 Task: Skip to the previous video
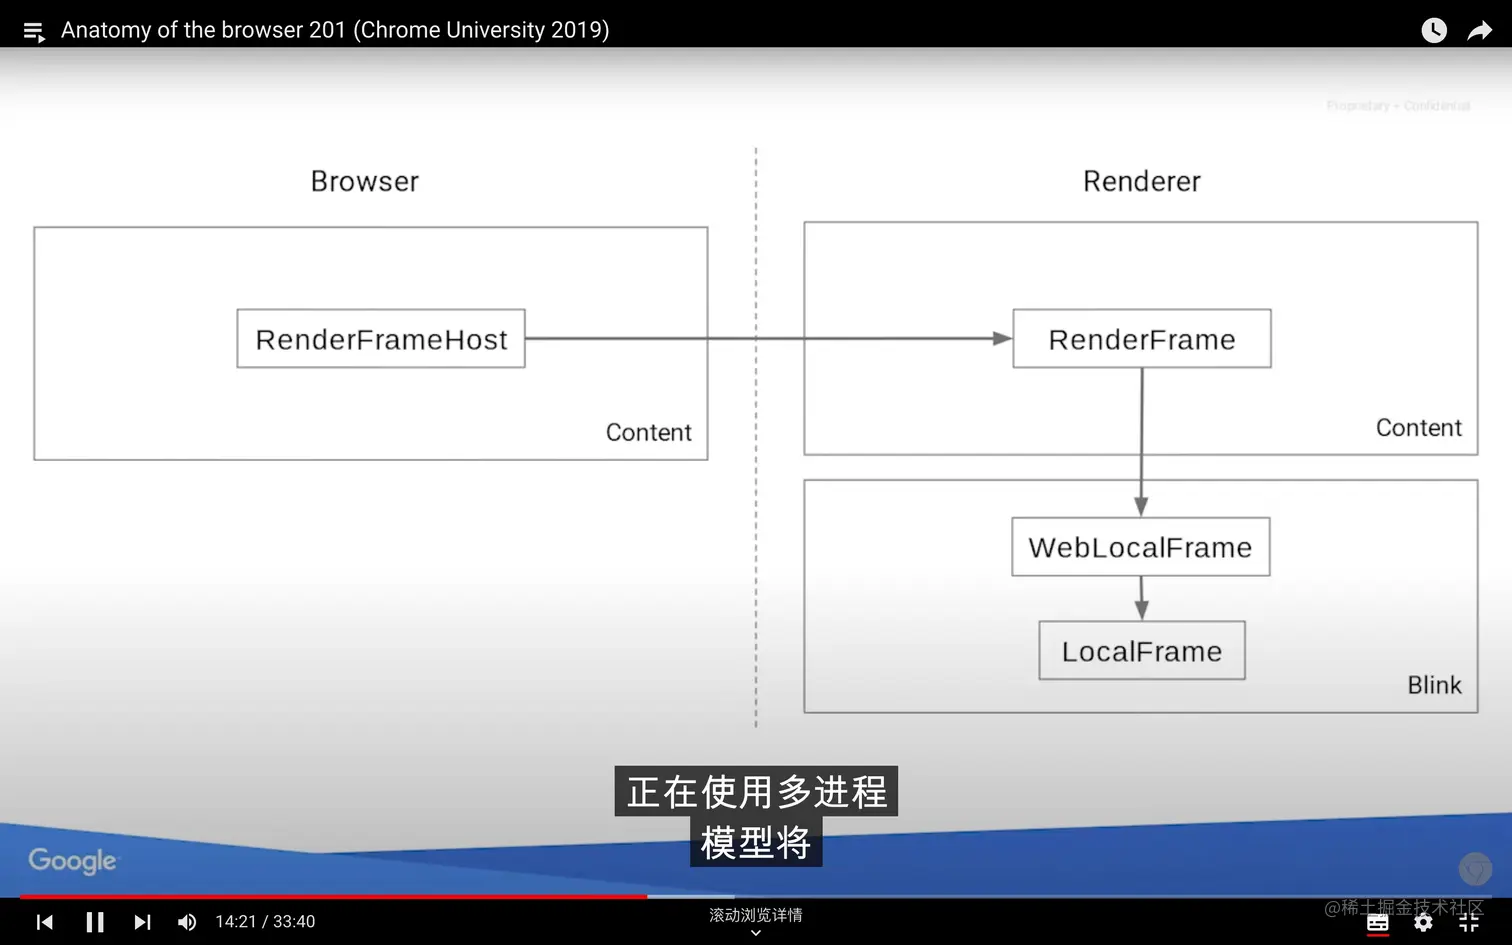tap(45, 922)
